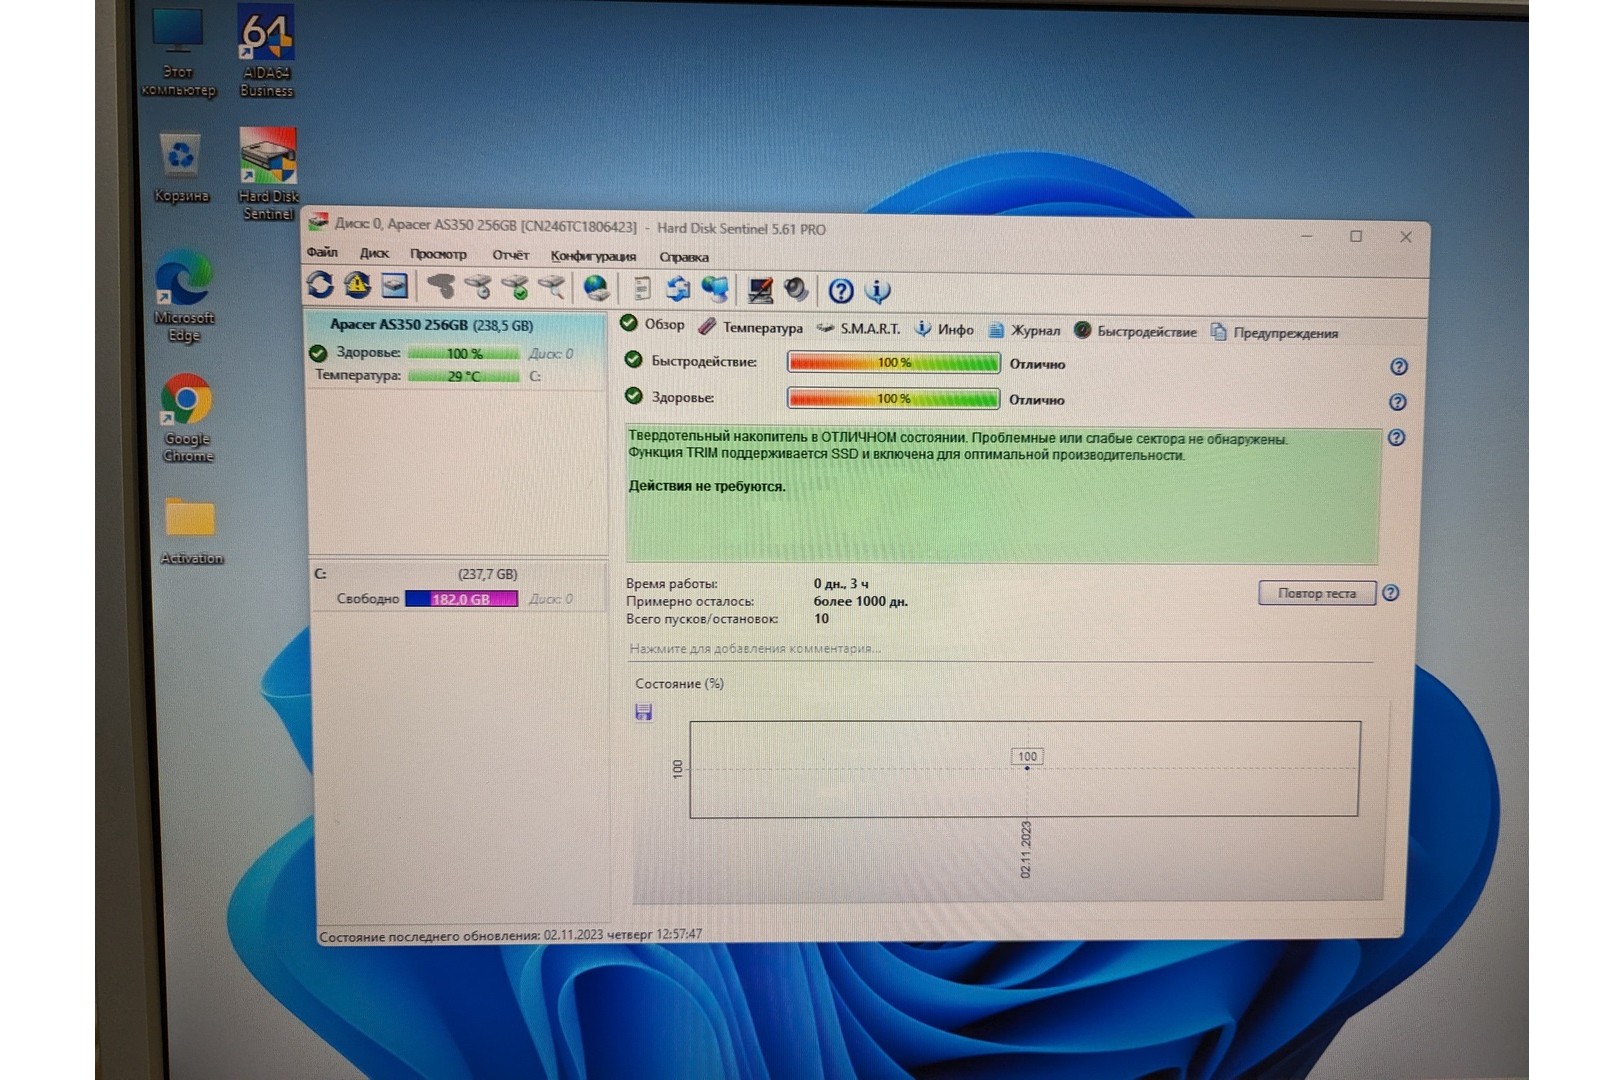Click the help icon next to Повтор теста

[x=1390, y=593]
